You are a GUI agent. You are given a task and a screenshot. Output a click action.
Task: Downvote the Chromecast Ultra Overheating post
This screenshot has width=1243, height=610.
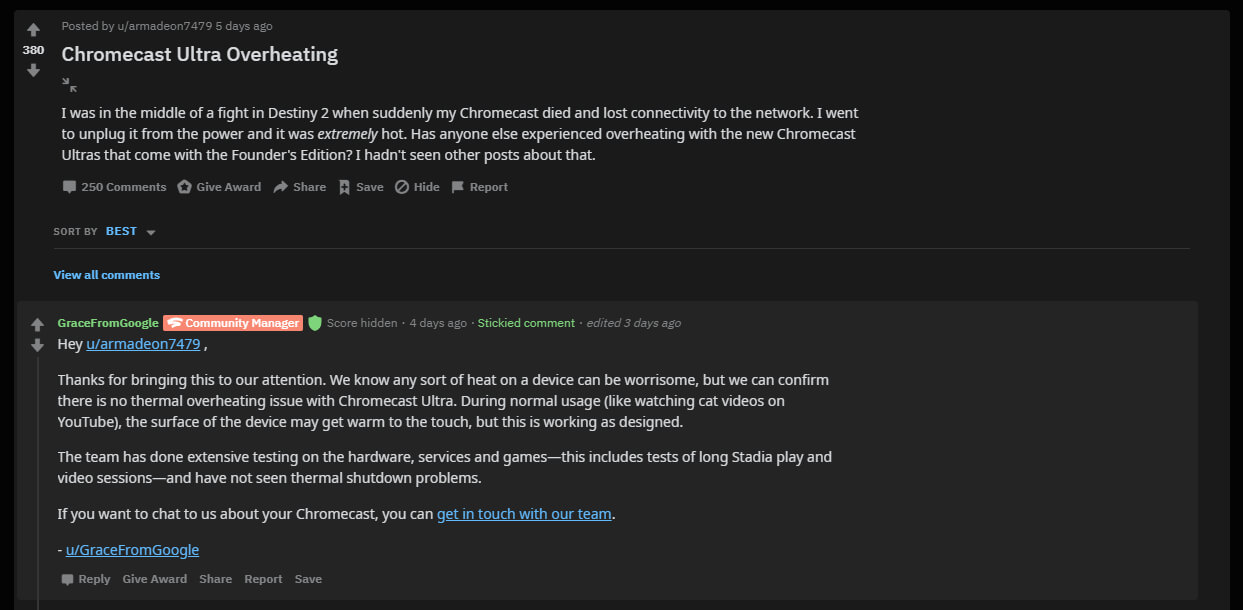33,70
